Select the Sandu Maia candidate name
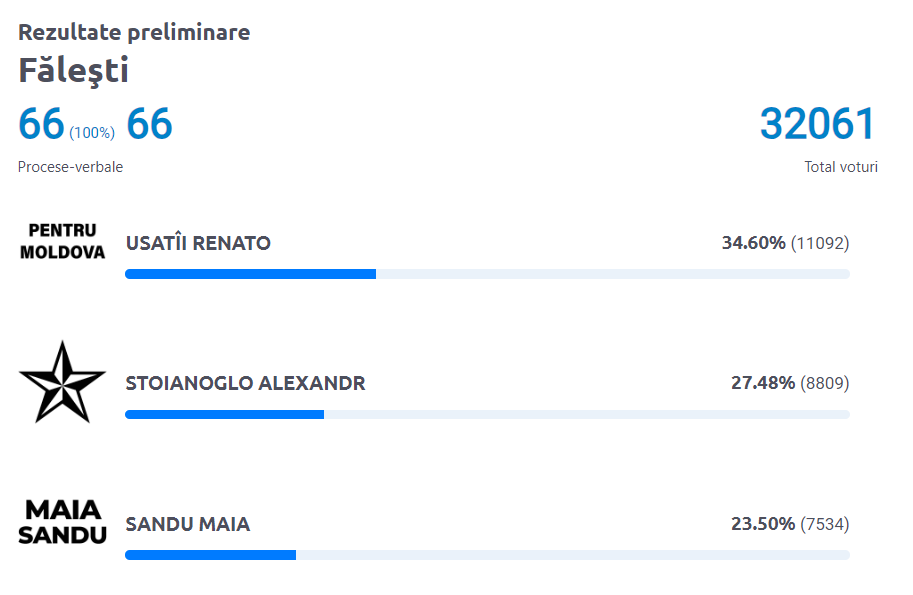This screenshot has width=913, height=595. [187, 524]
